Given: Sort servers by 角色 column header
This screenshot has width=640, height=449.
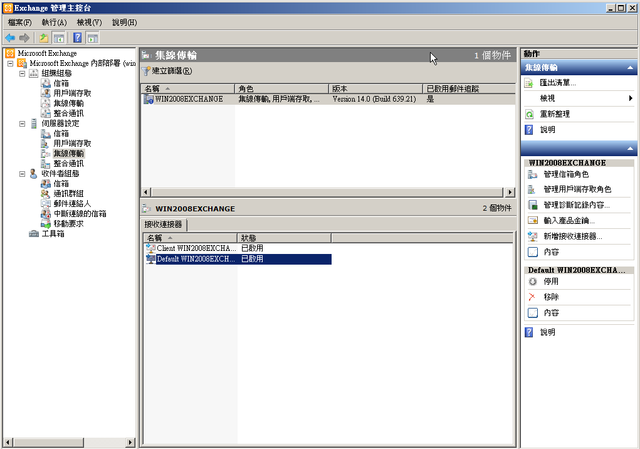Looking at the screenshot, I should pos(281,89).
